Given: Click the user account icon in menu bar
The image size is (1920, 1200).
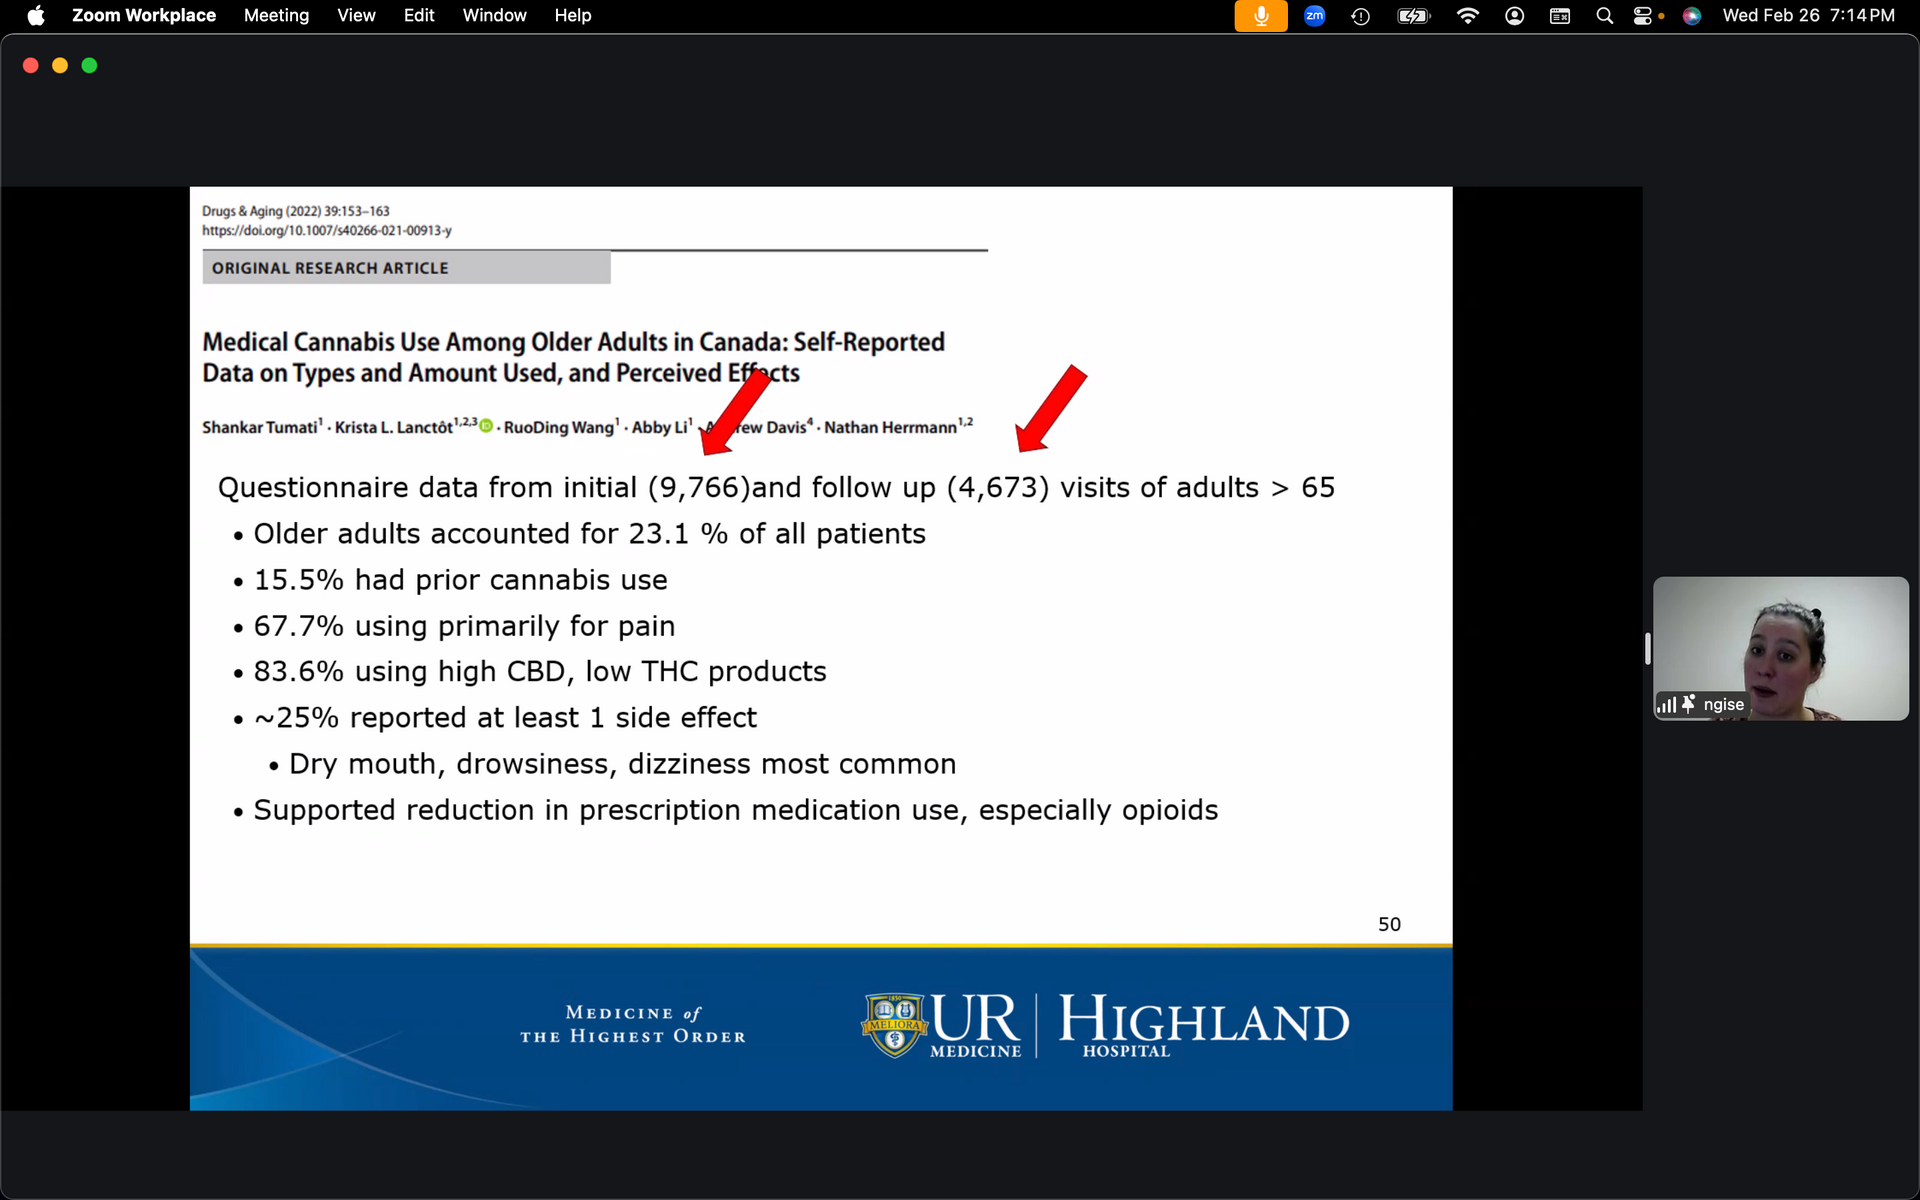Looking at the screenshot, I should click(x=1514, y=16).
